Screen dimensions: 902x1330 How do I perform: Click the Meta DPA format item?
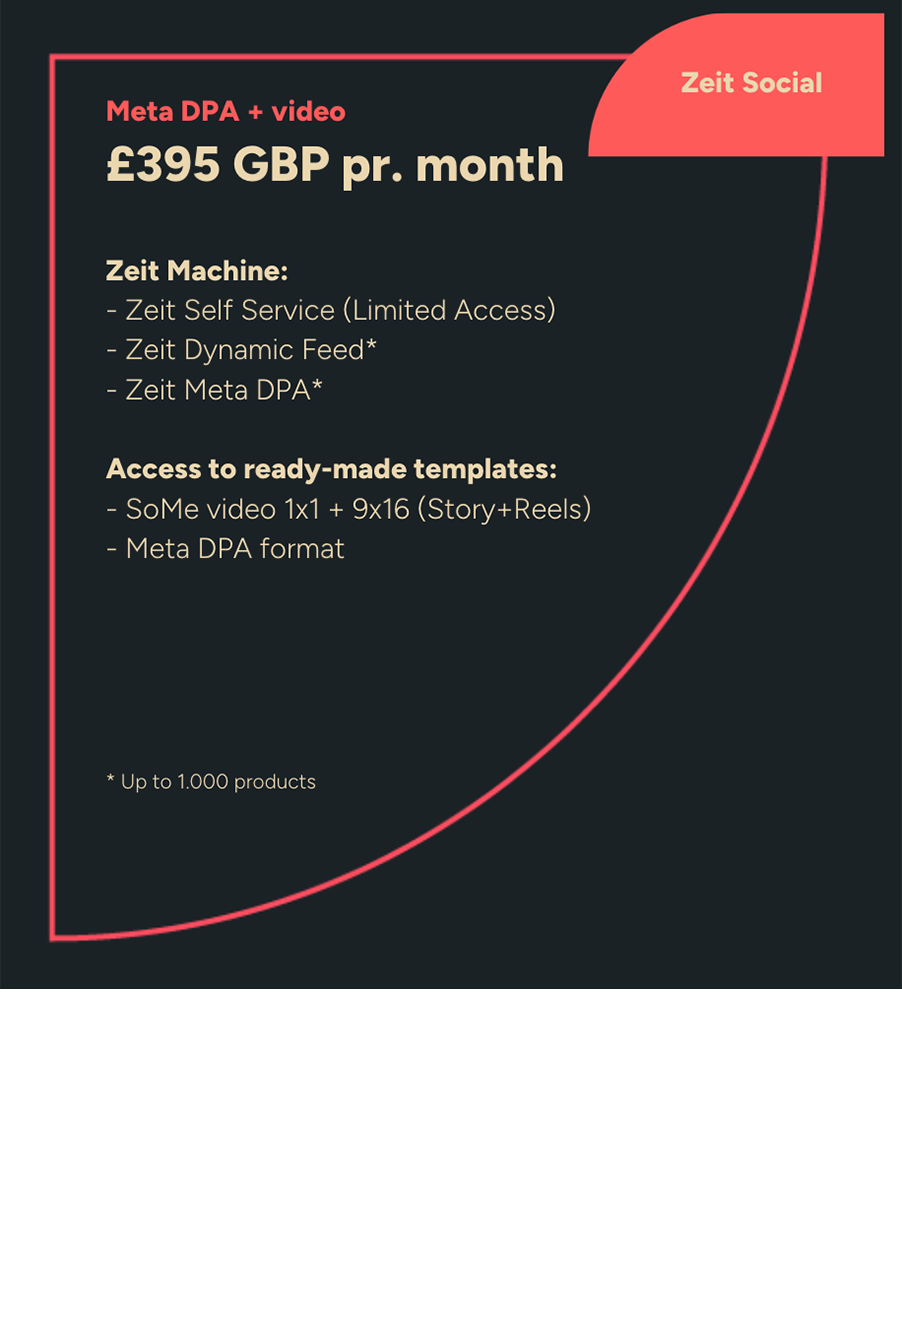(x=225, y=548)
